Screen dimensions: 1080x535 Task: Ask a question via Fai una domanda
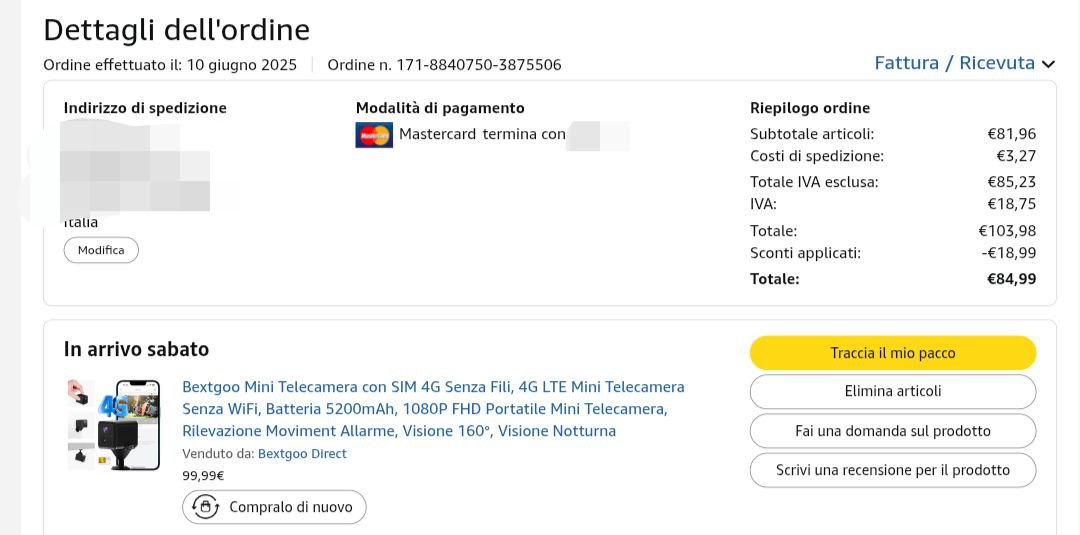click(892, 431)
